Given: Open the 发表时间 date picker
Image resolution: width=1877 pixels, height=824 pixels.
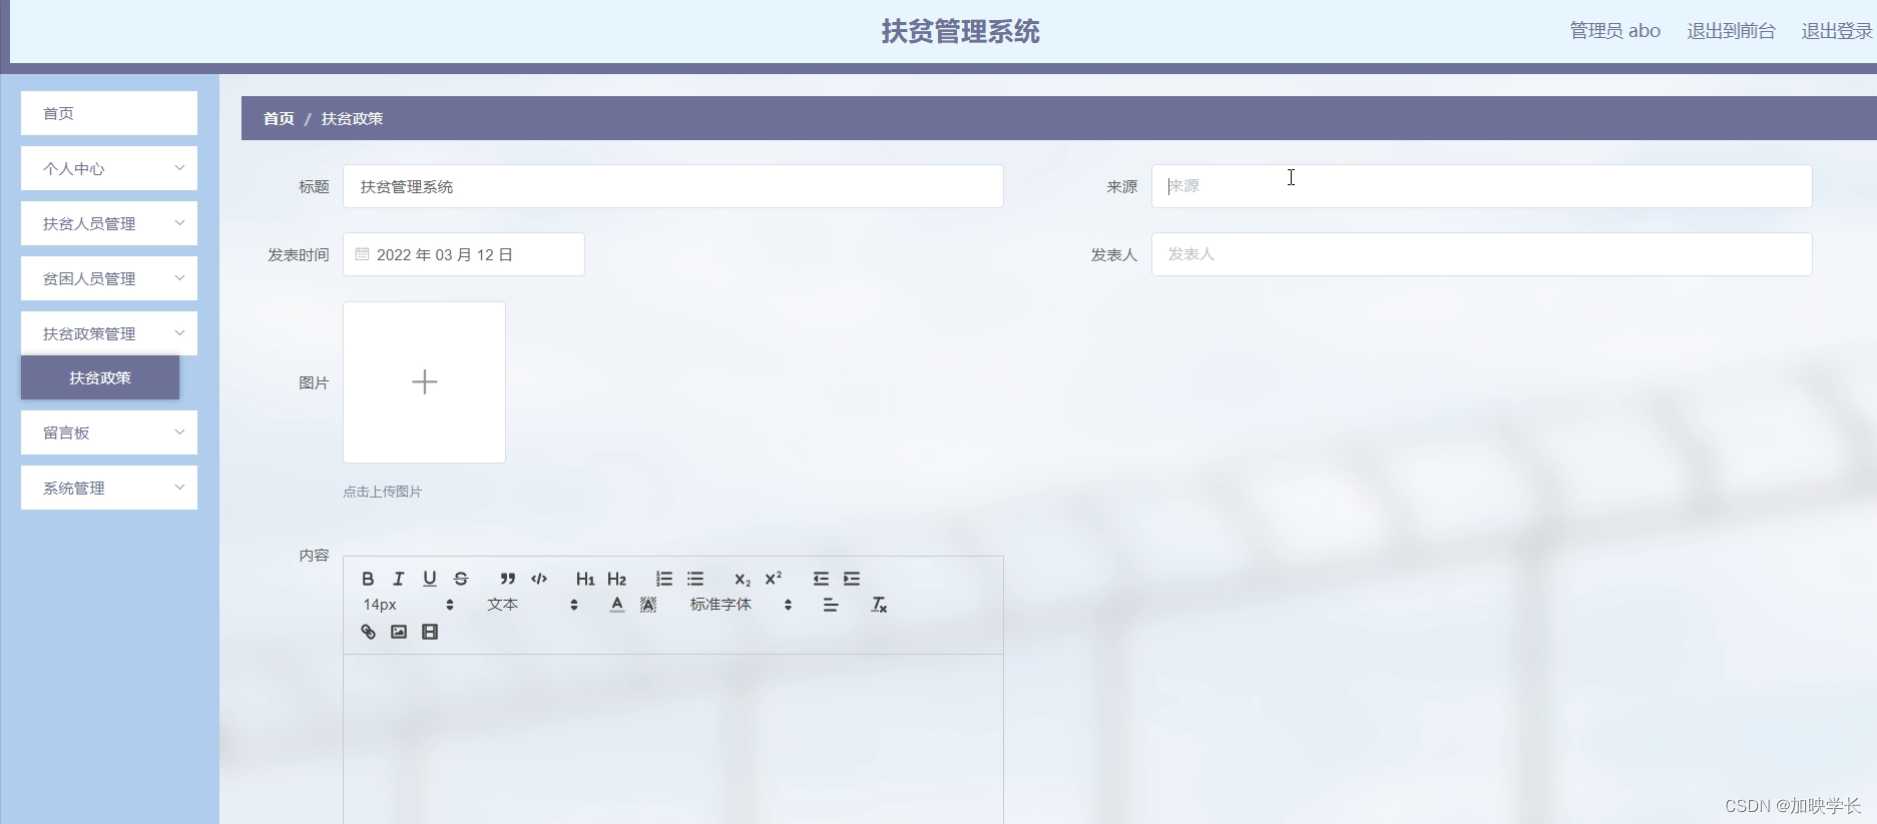Looking at the screenshot, I should click(464, 255).
